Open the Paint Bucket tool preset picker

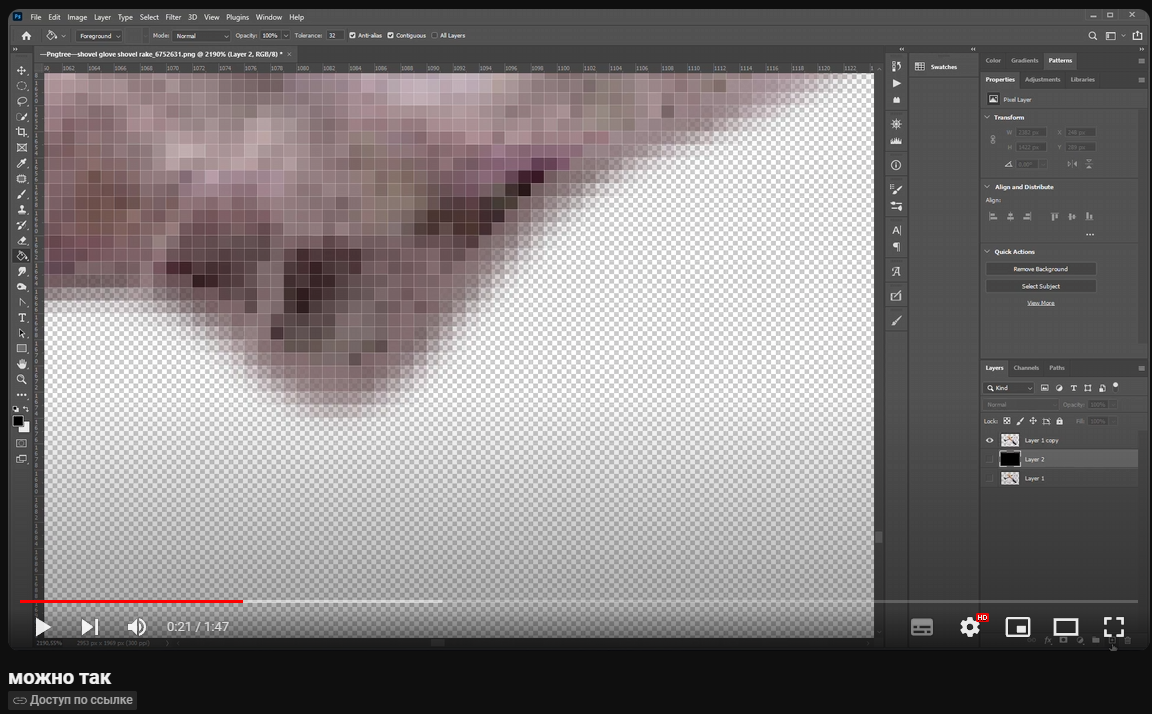click(x=56, y=35)
